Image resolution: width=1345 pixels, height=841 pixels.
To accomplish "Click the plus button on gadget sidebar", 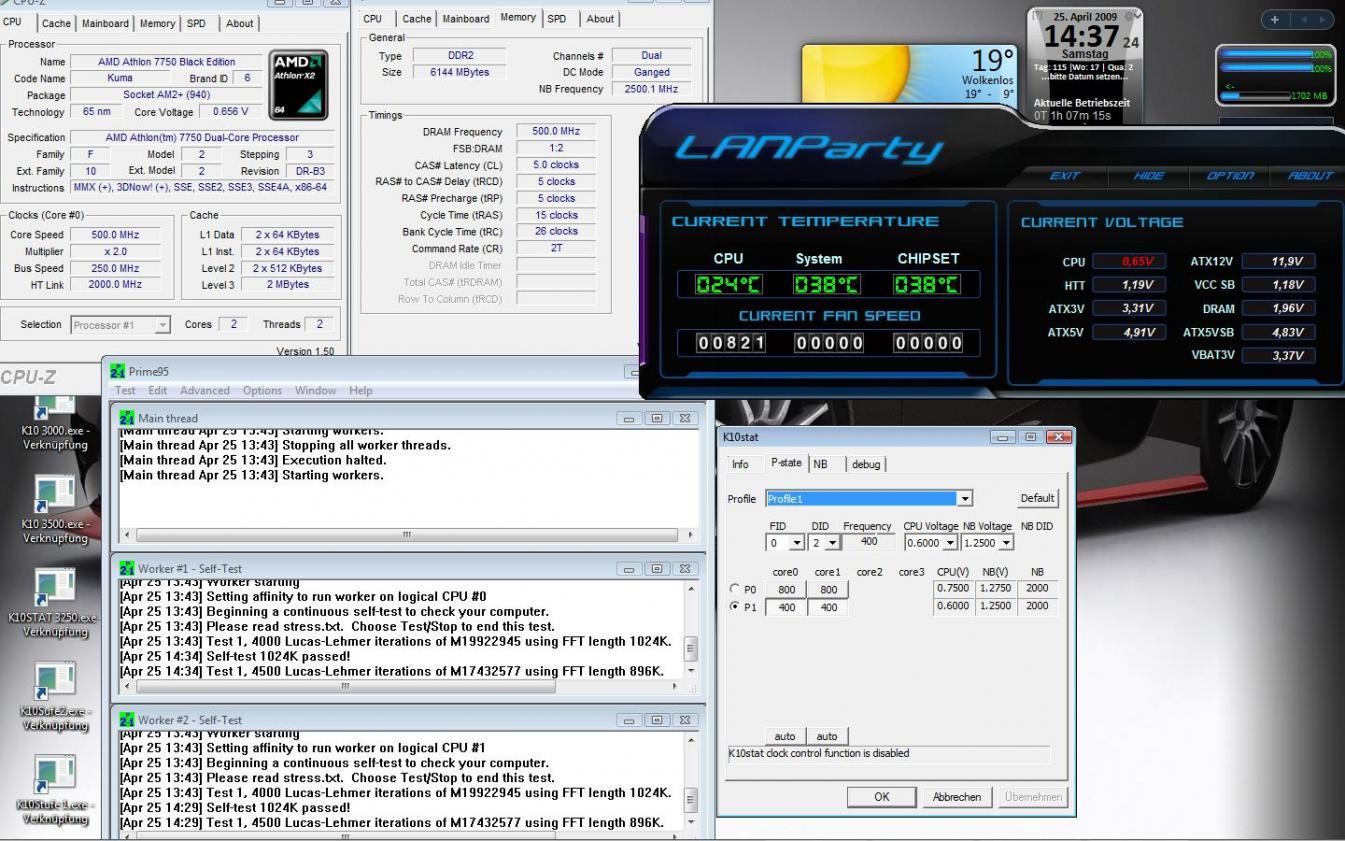I will [1277, 20].
